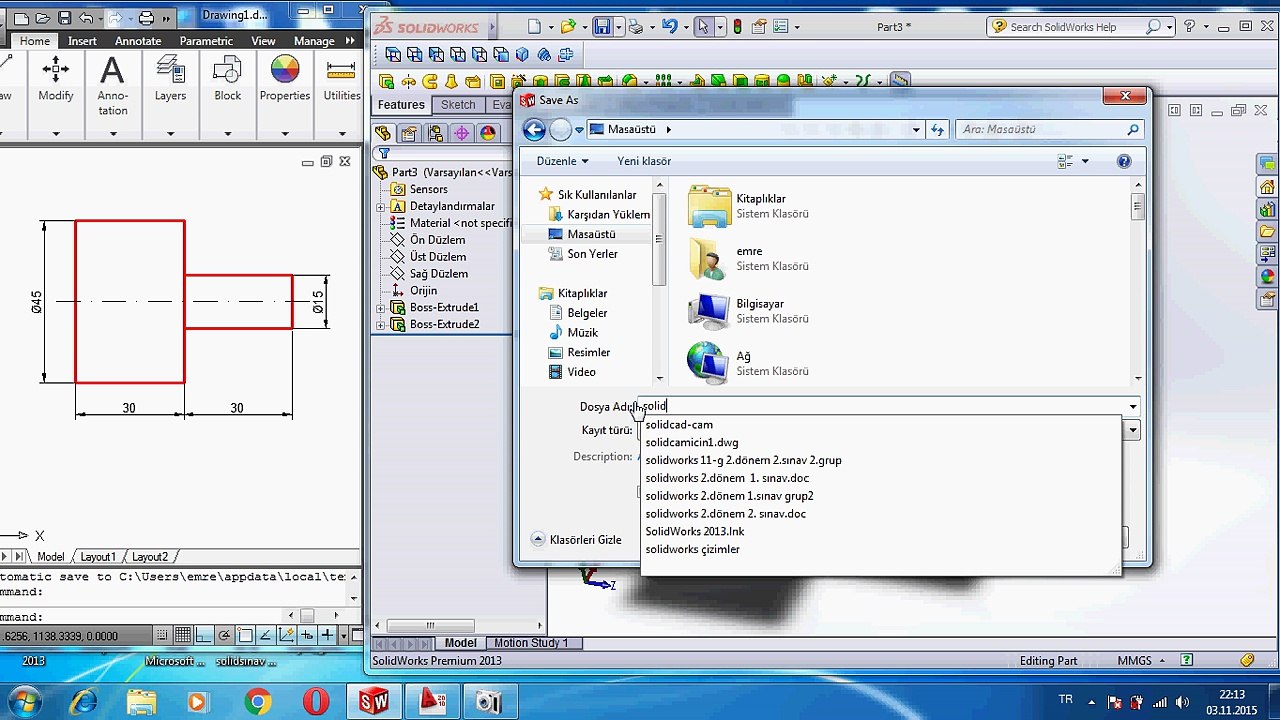Viewport: 1280px width, 720px height.
Task: Click the Ara: Masaüstü search field
Action: [x=1049, y=129]
